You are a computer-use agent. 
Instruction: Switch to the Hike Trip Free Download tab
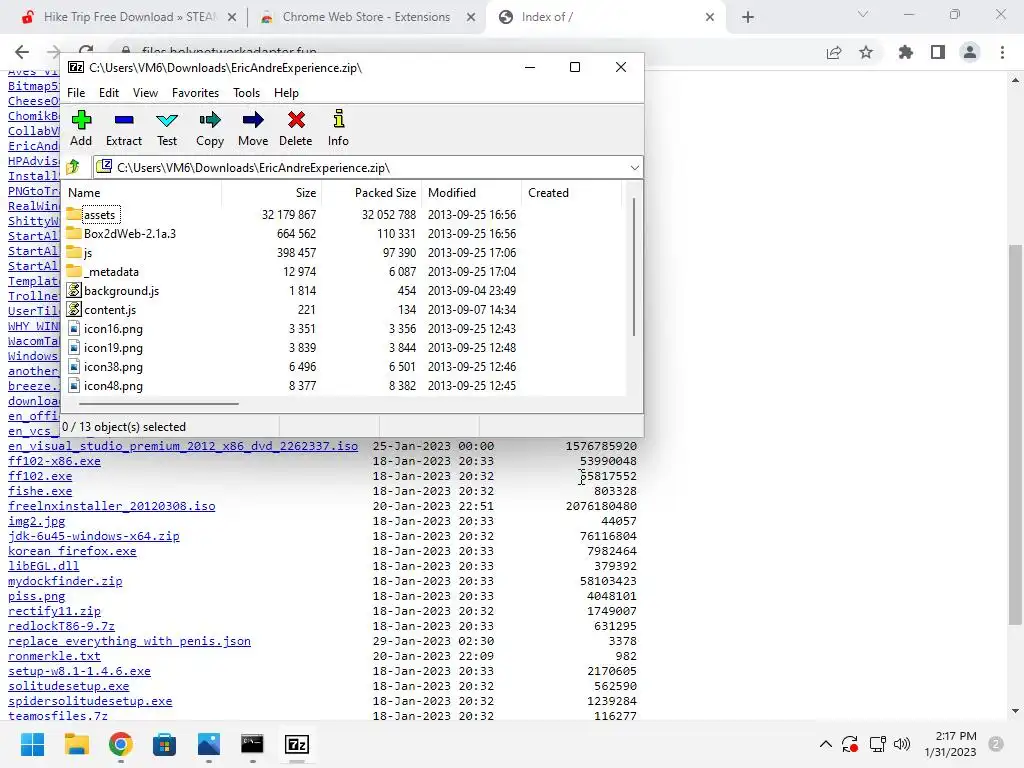point(128,17)
